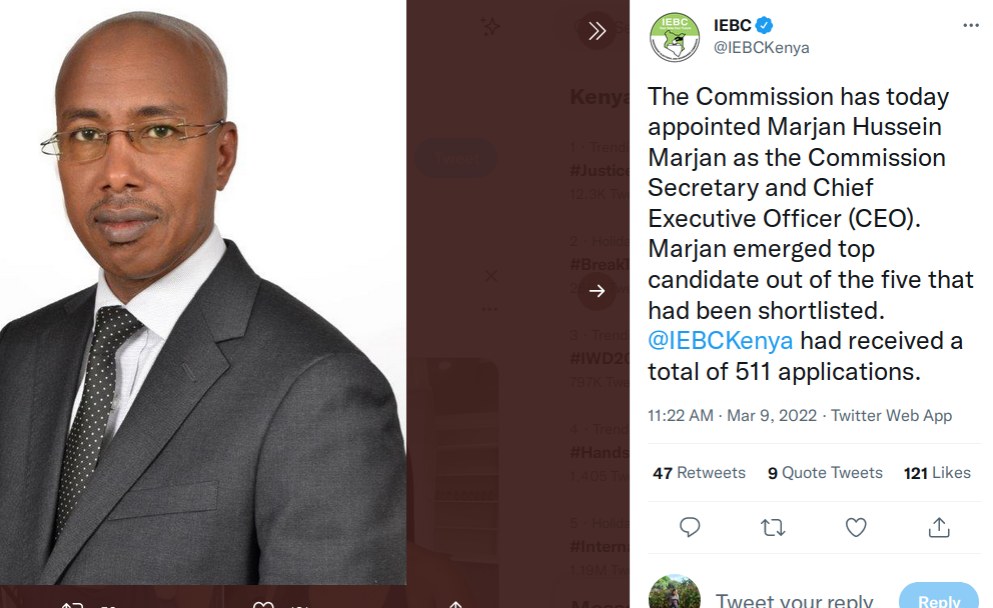The width and height of the screenshot is (993, 608).
Task: Open @IEBCKenya handle under the account name
Action: [760, 46]
